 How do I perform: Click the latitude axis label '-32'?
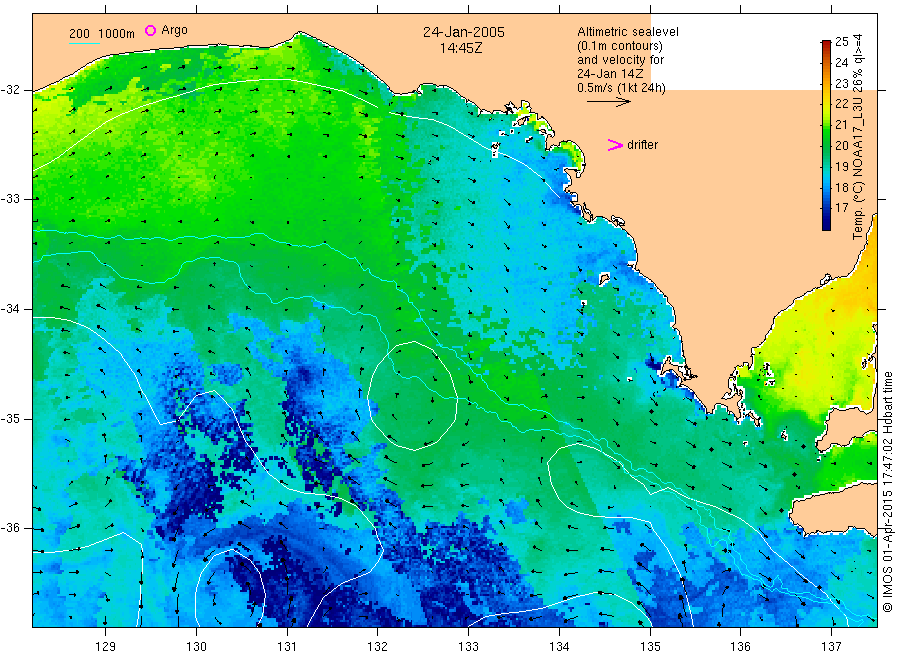[x=10, y=90]
